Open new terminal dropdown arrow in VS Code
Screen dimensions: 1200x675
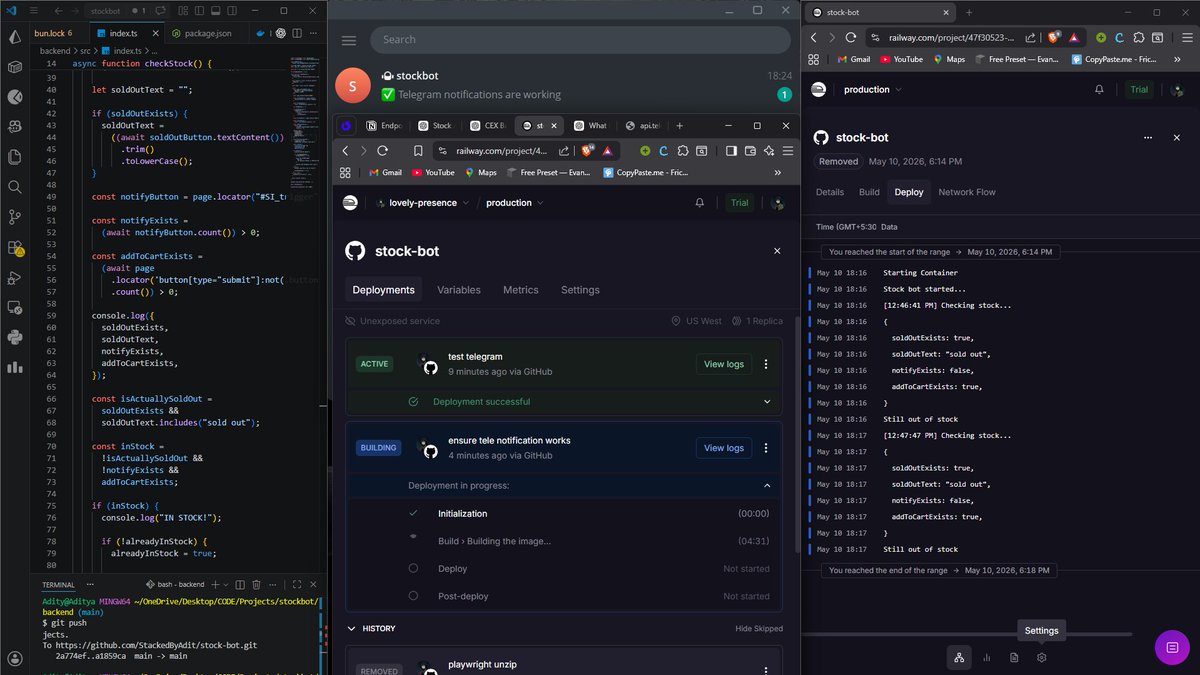(x=226, y=584)
